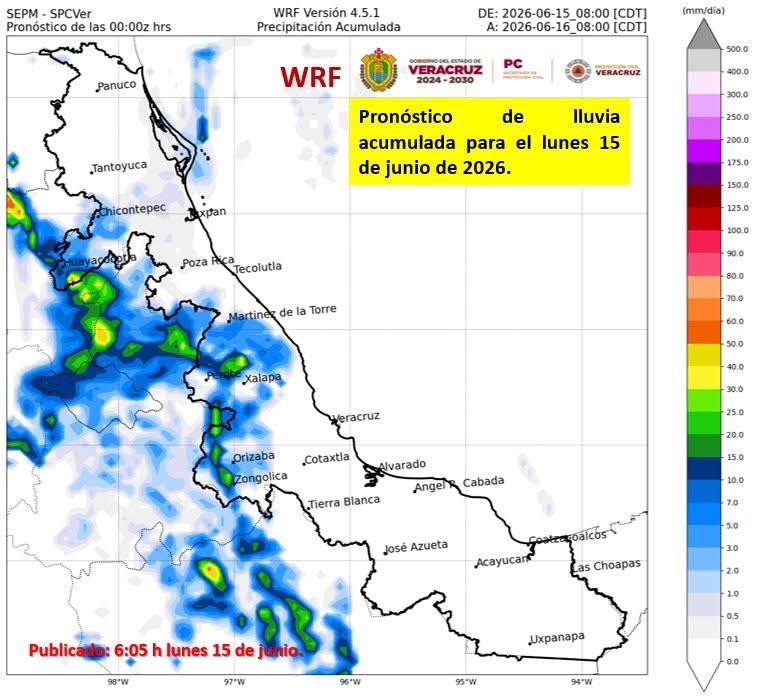Click the DE: 2026-06-15_08:00 start date

coord(562,14)
